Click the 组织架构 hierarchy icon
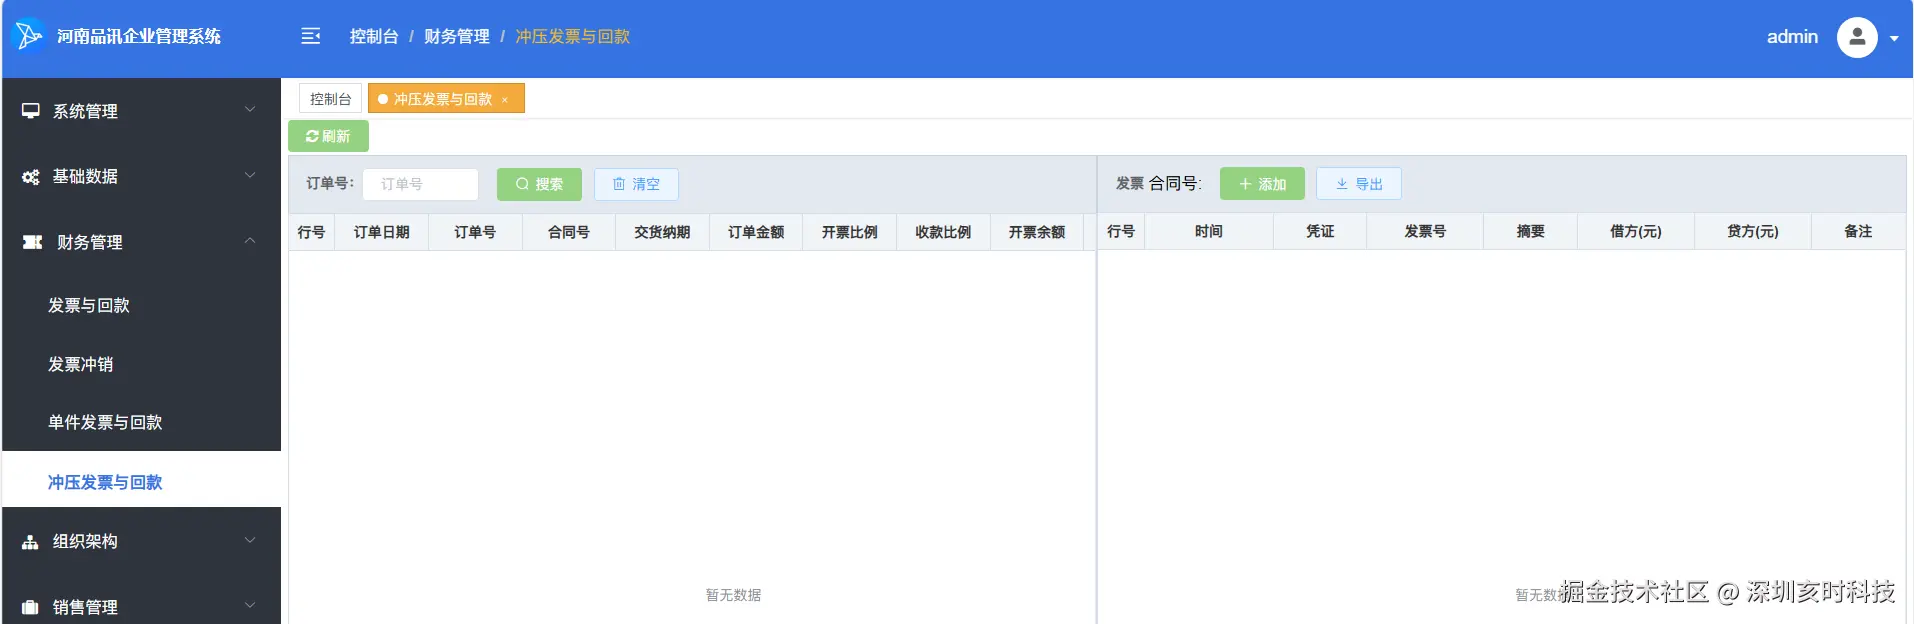 click(31, 542)
